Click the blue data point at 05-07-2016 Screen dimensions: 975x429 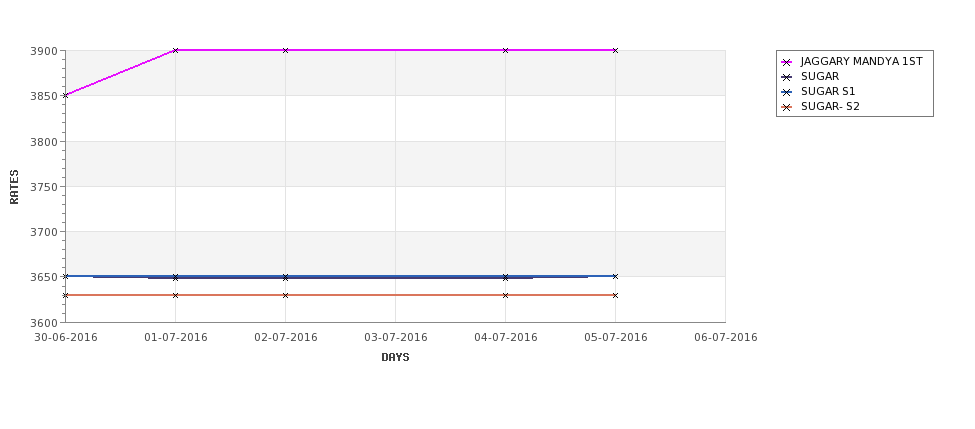(616, 277)
